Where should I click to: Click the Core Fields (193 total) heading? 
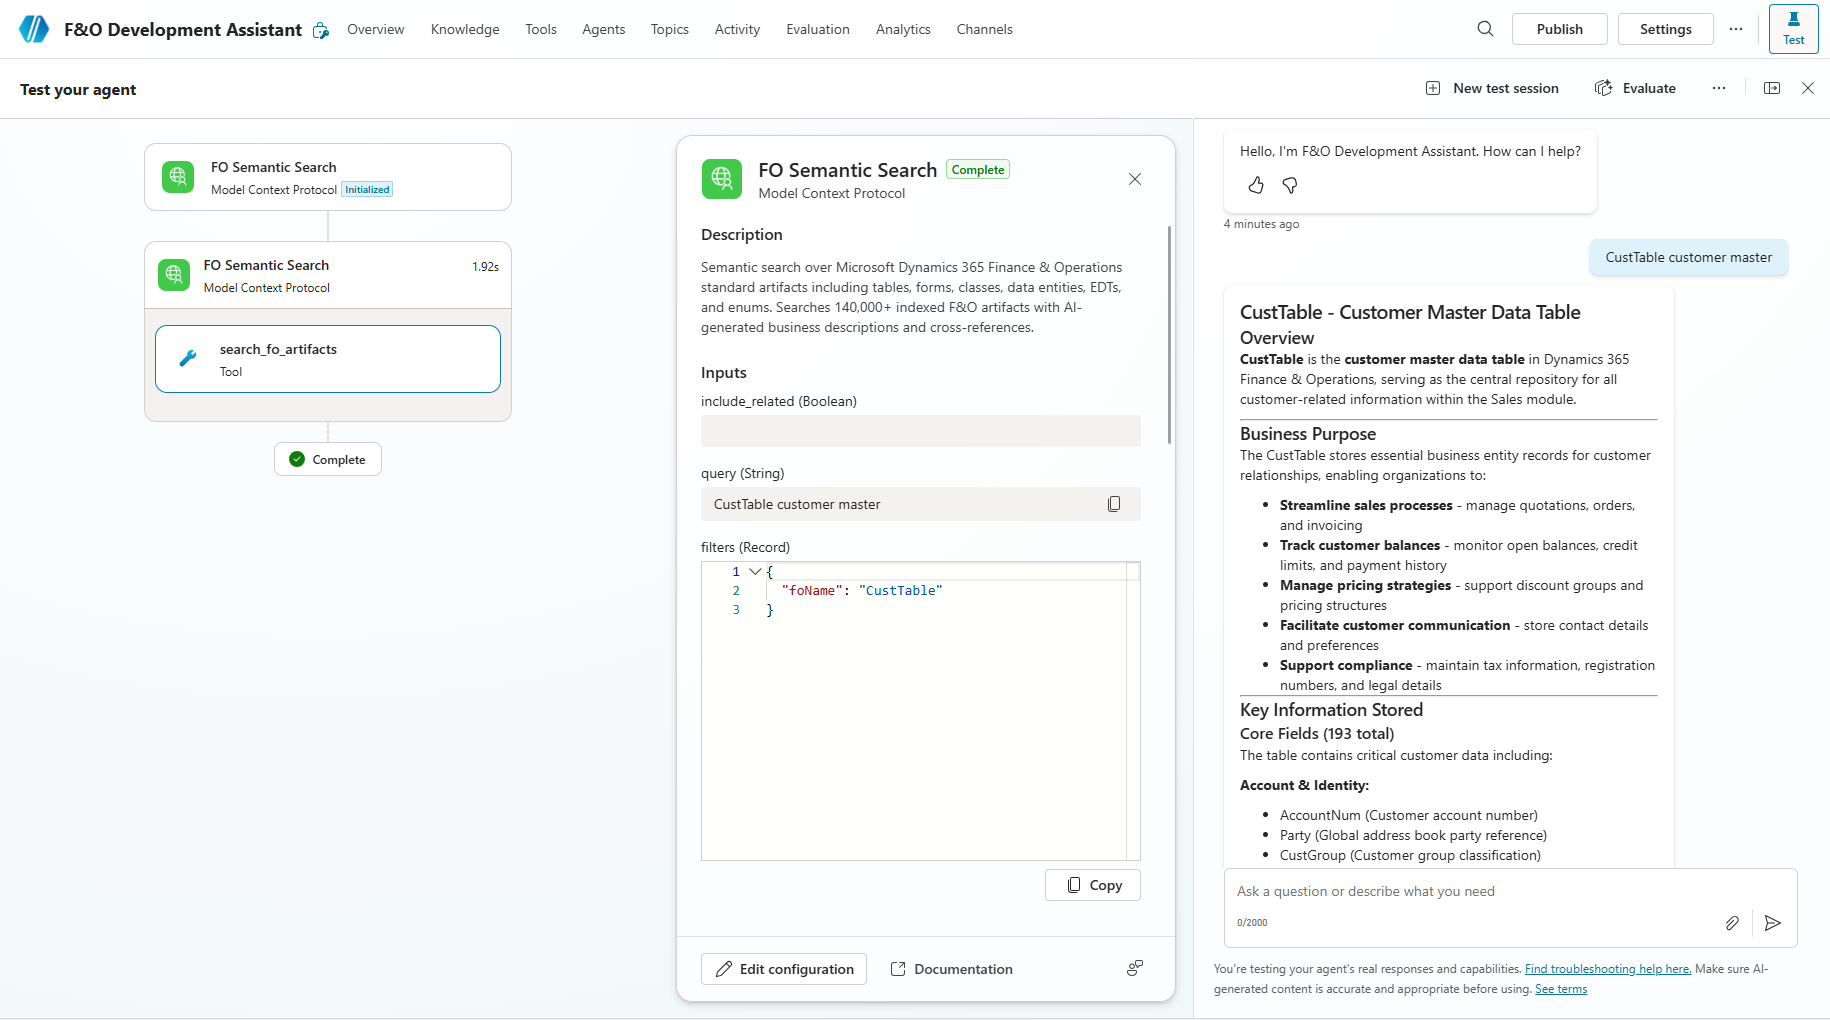tap(1317, 733)
